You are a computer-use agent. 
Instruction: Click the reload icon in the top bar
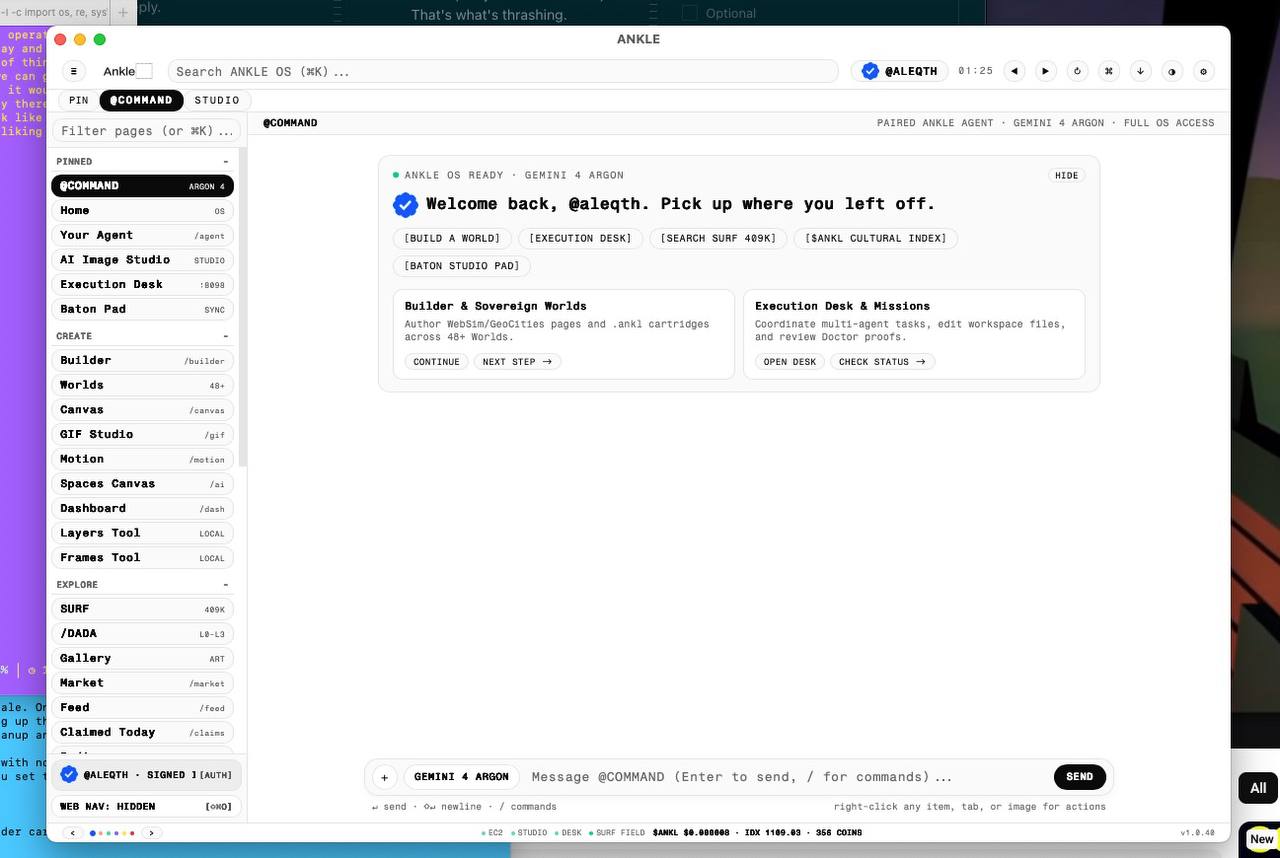click(x=1077, y=71)
